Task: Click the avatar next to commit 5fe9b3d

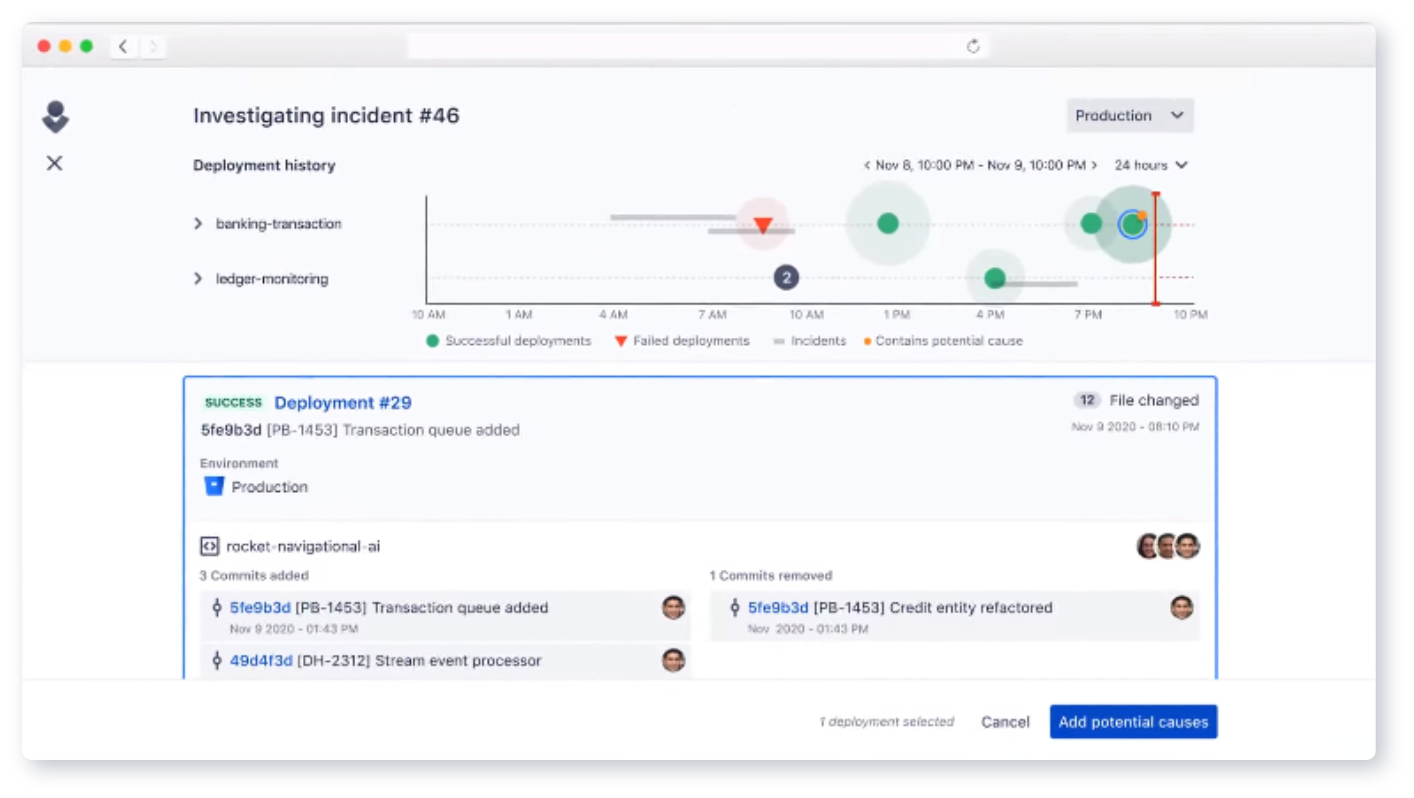Action: [673, 607]
